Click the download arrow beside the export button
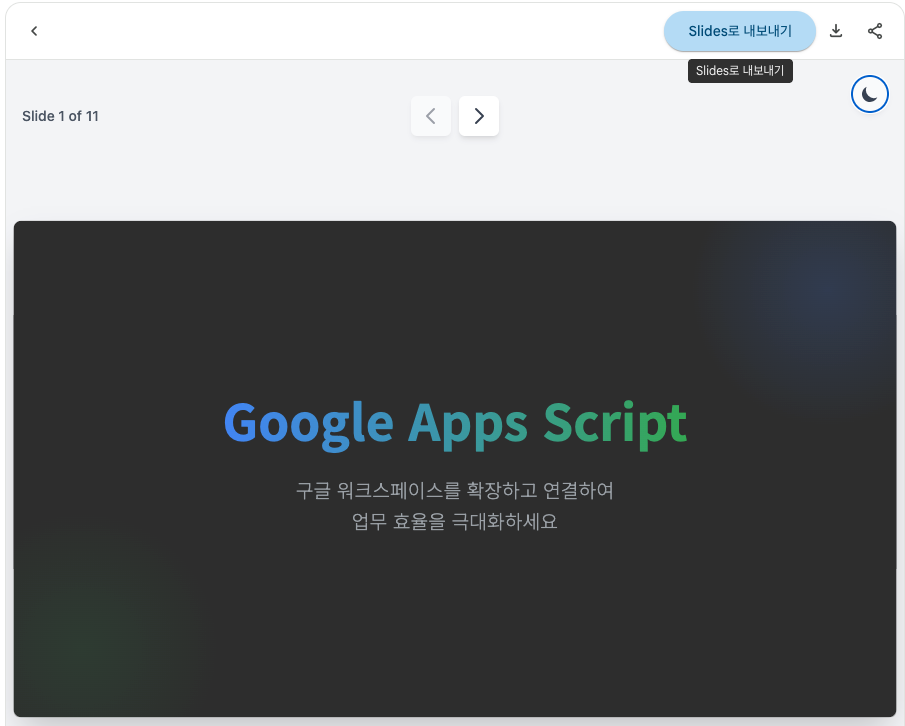The height and width of the screenshot is (726, 905). pyautogui.click(x=836, y=30)
